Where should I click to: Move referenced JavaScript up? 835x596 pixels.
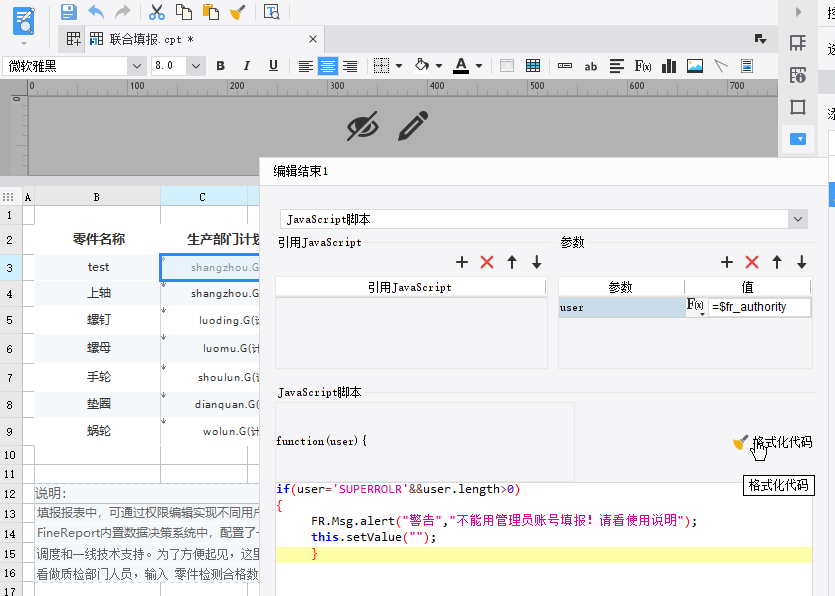(512, 262)
